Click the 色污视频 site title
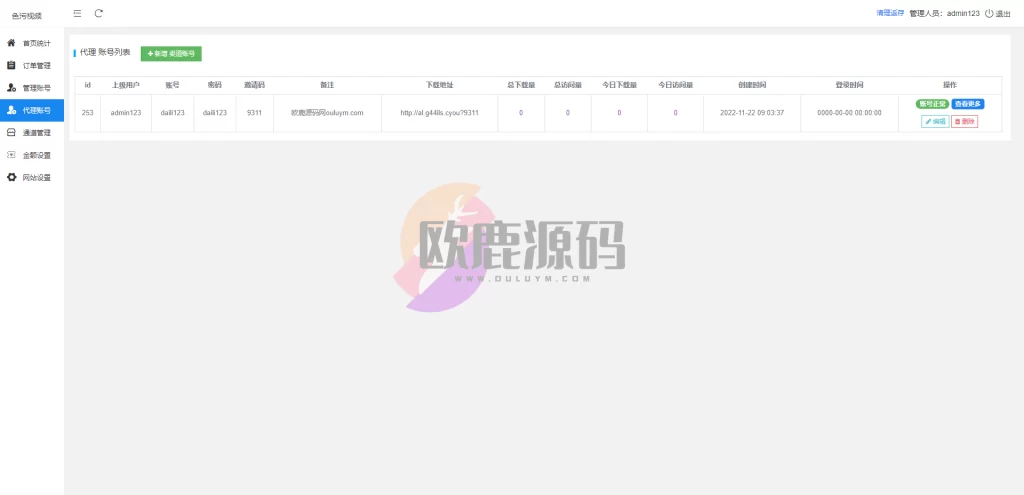This screenshot has width=1024, height=495. [x=27, y=16]
